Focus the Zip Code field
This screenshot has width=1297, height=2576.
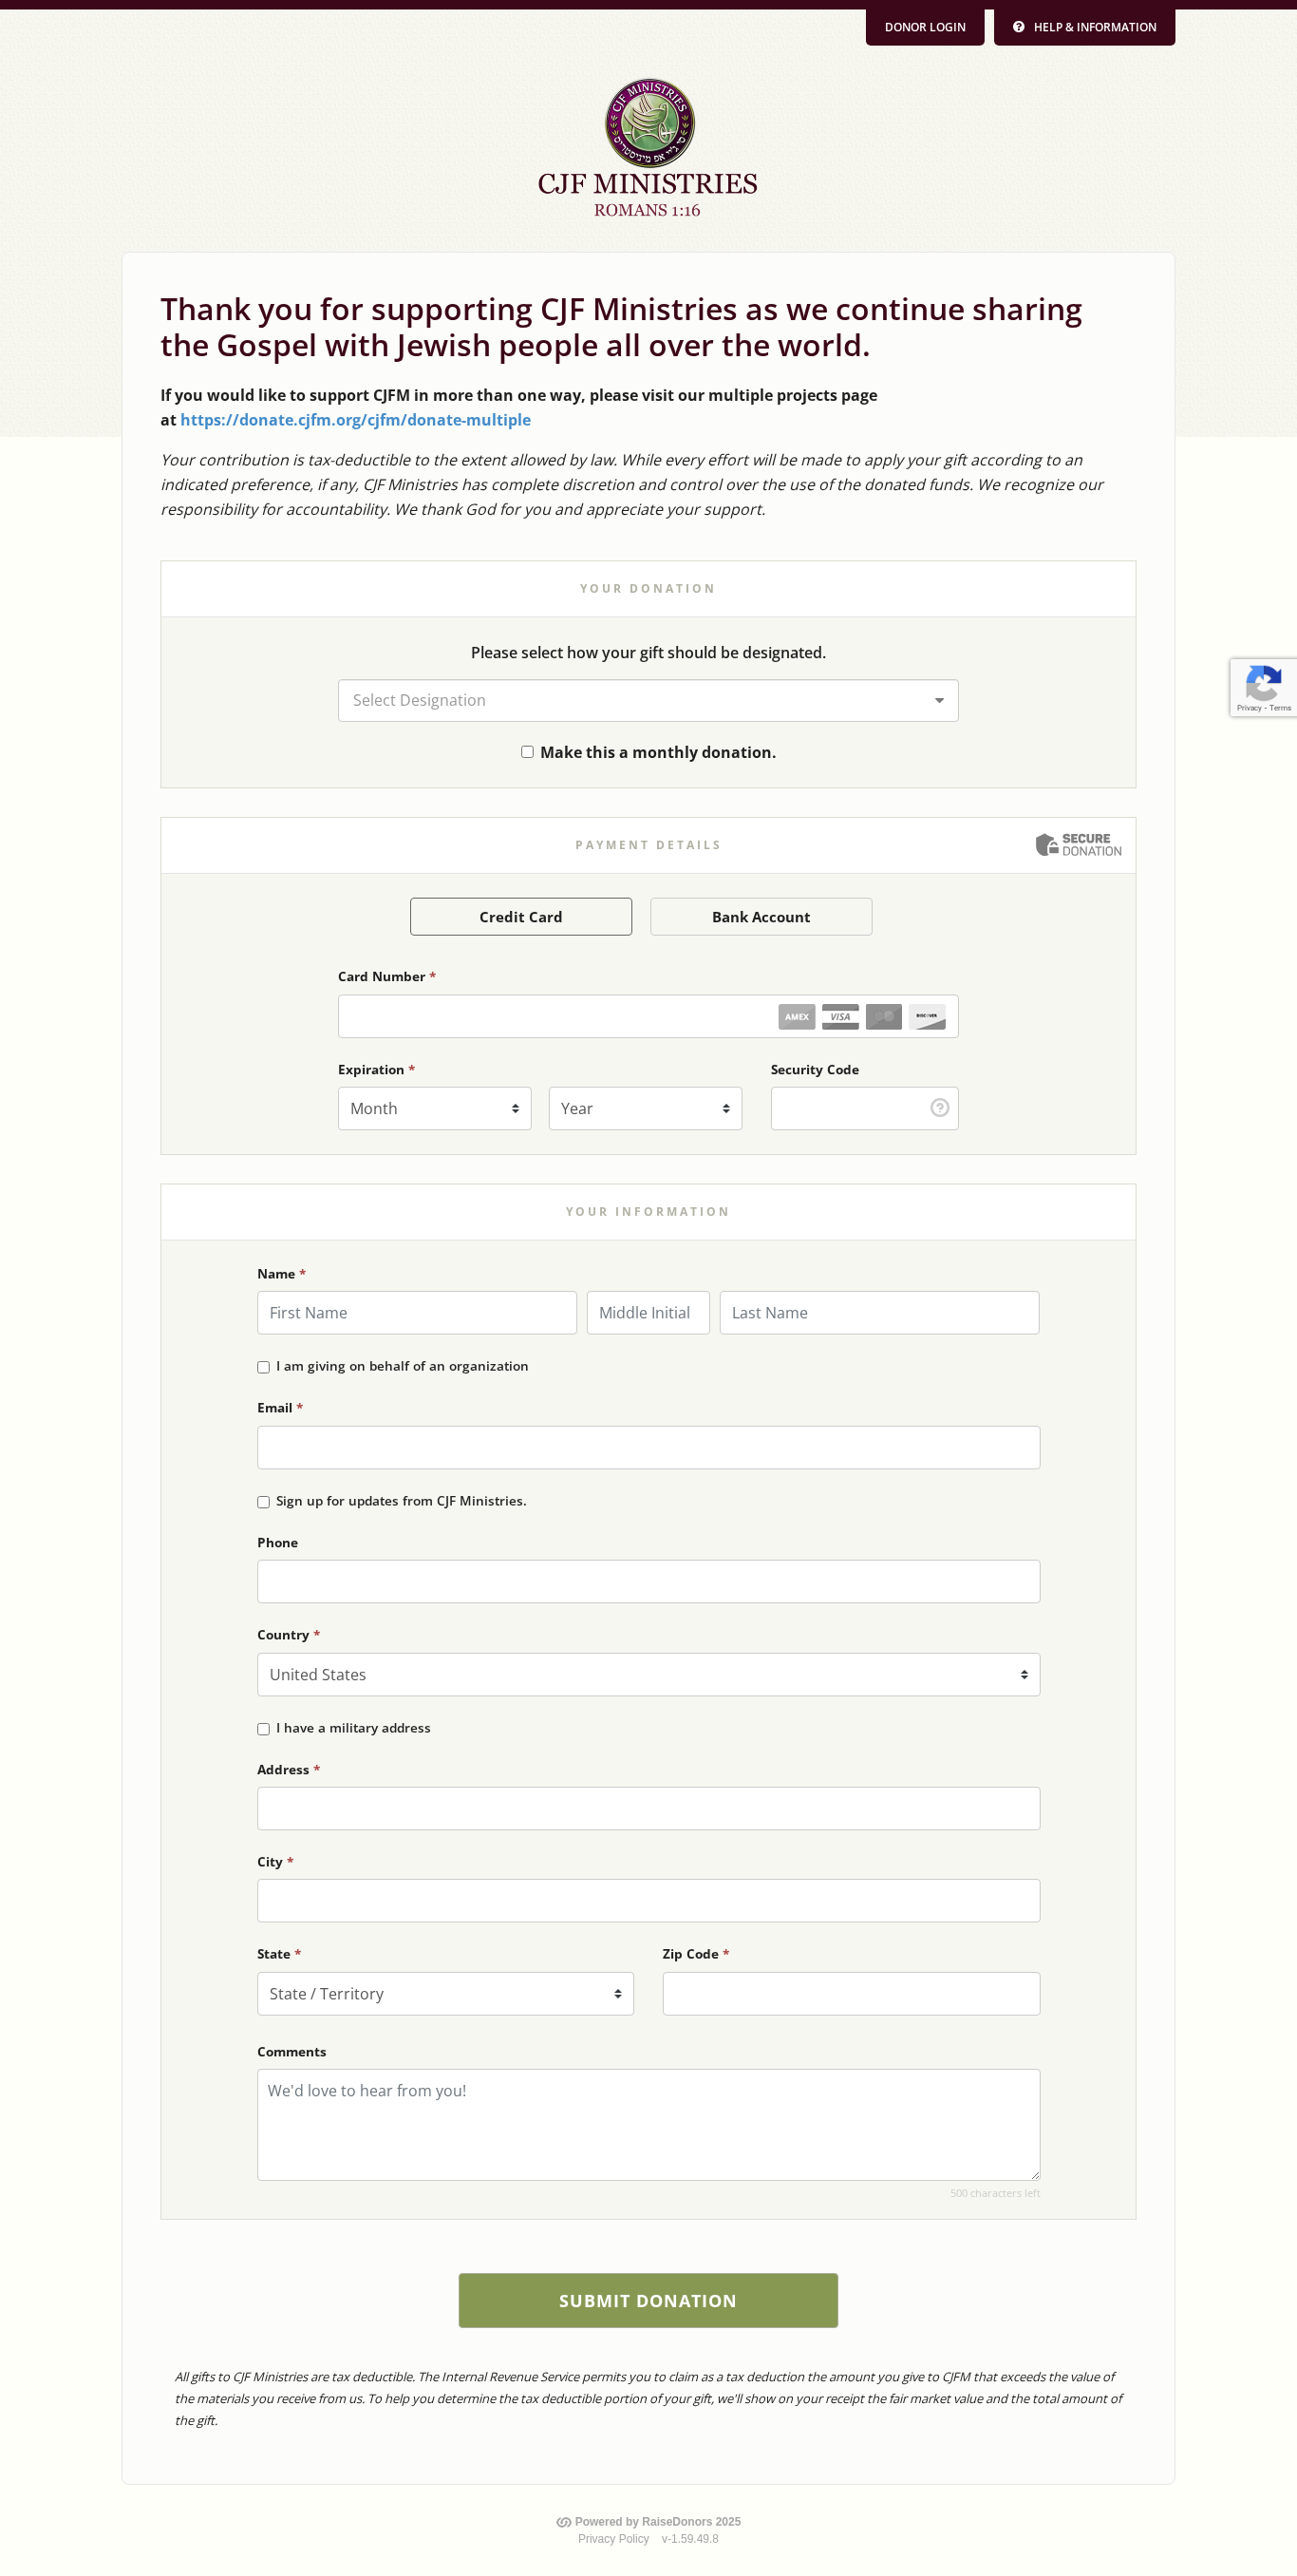pos(851,1993)
